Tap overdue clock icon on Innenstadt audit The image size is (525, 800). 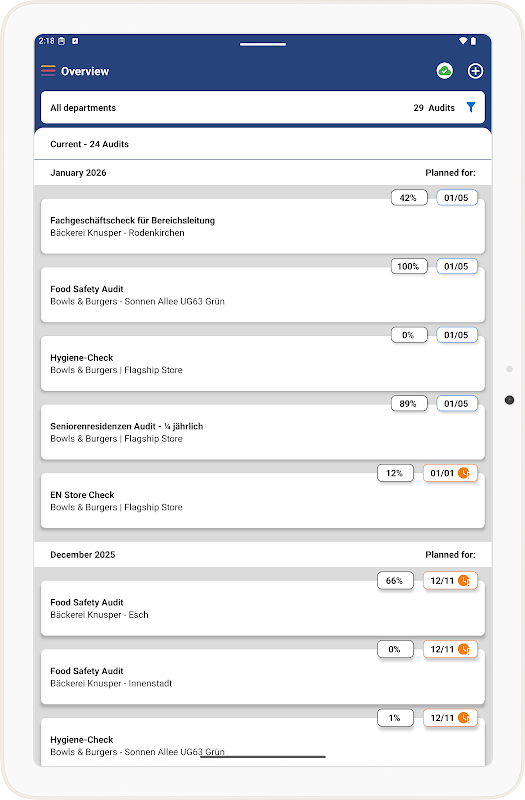(x=464, y=649)
